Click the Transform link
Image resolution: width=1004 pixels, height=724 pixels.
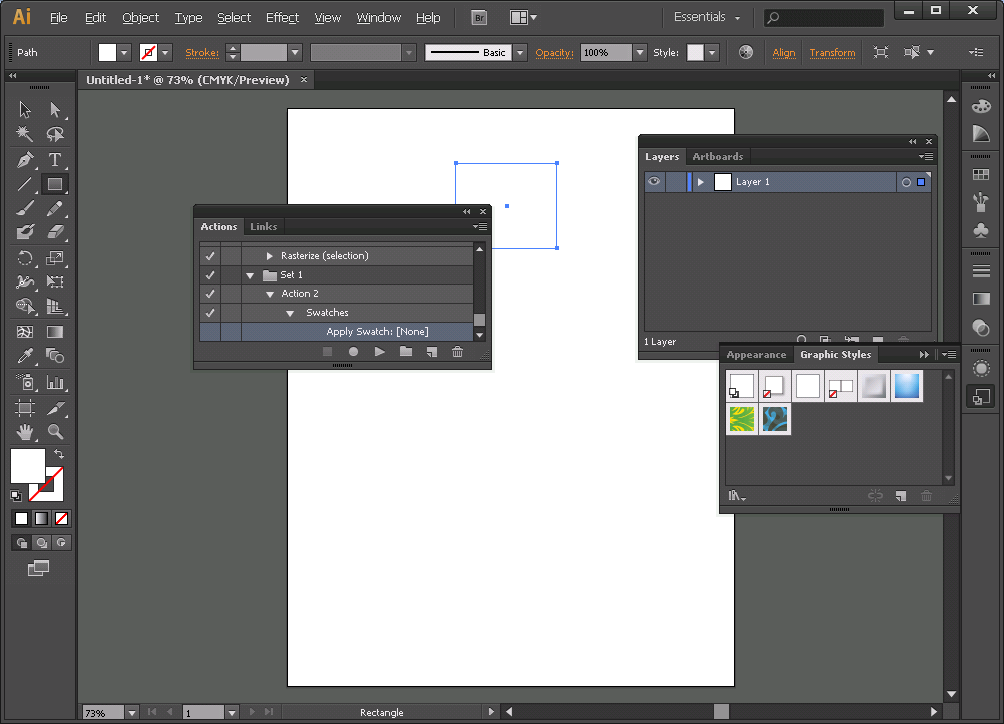832,53
